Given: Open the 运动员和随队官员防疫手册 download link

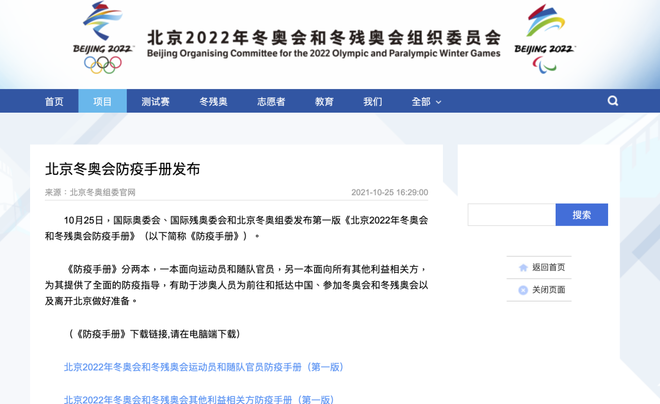Looking at the screenshot, I should tap(204, 367).
